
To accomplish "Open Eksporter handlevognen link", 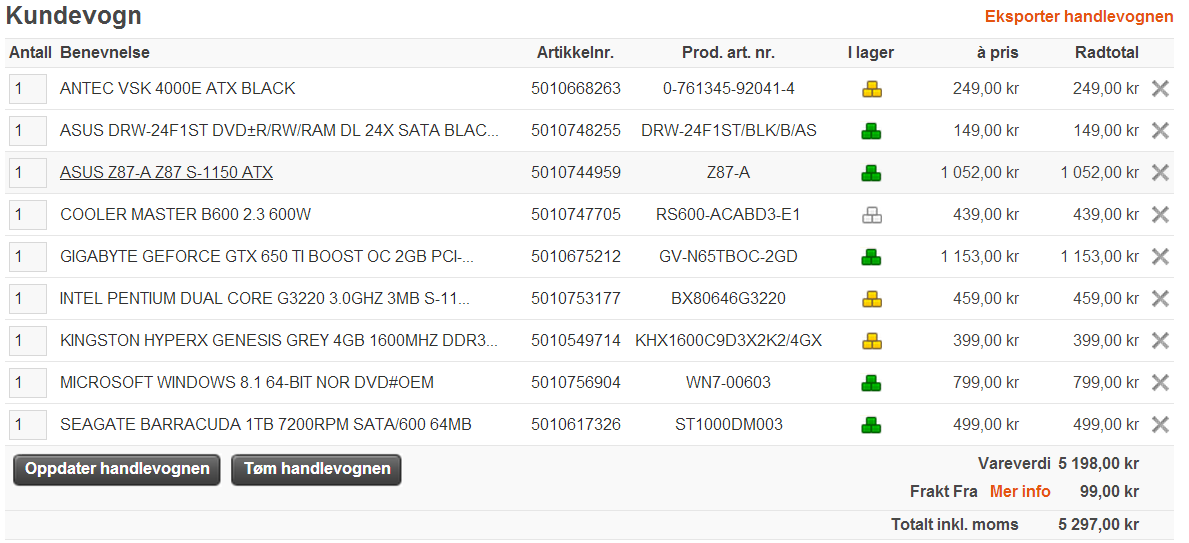I will pyautogui.click(x=1079, y=17).
